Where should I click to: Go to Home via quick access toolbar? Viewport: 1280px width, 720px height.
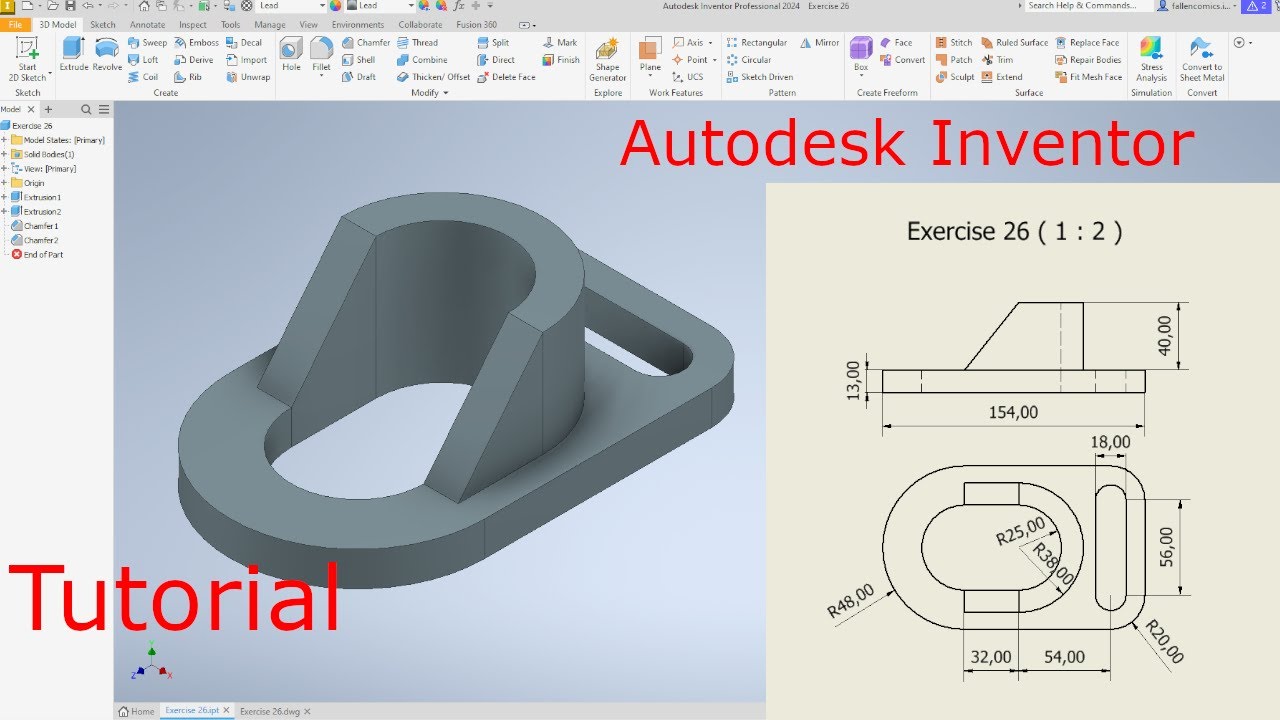(x=144, y=6)
